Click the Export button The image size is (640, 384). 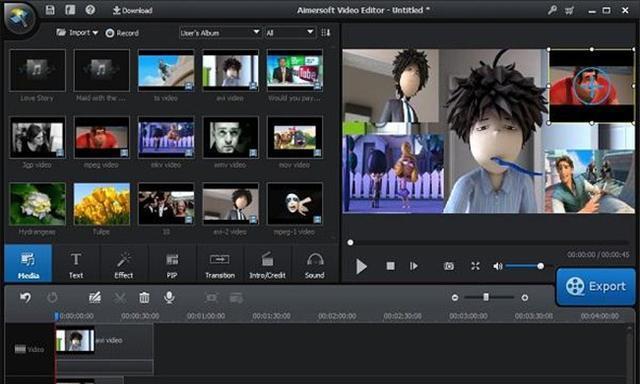[x=596, y=286]
